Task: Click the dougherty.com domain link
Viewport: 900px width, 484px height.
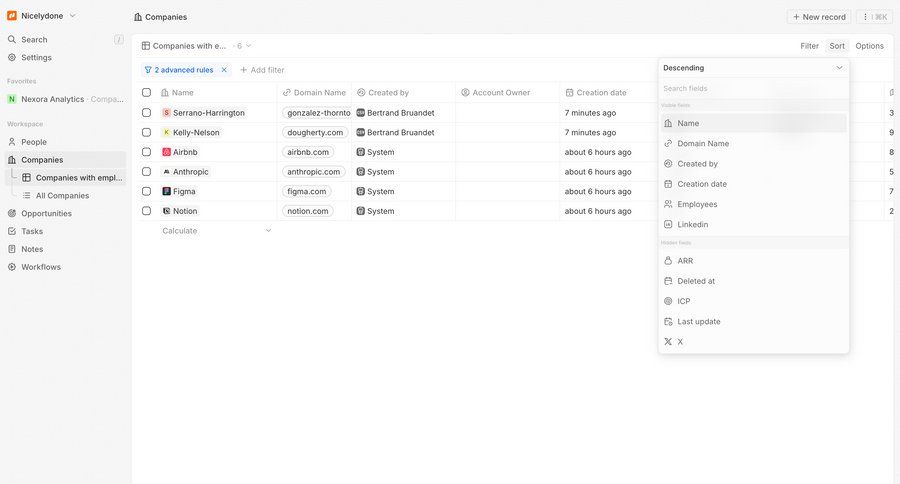Action: 315,132
